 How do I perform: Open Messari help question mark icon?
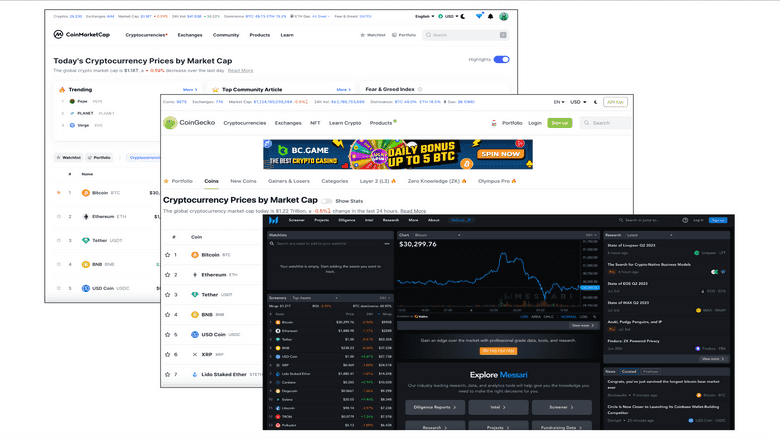coord(686,220)
